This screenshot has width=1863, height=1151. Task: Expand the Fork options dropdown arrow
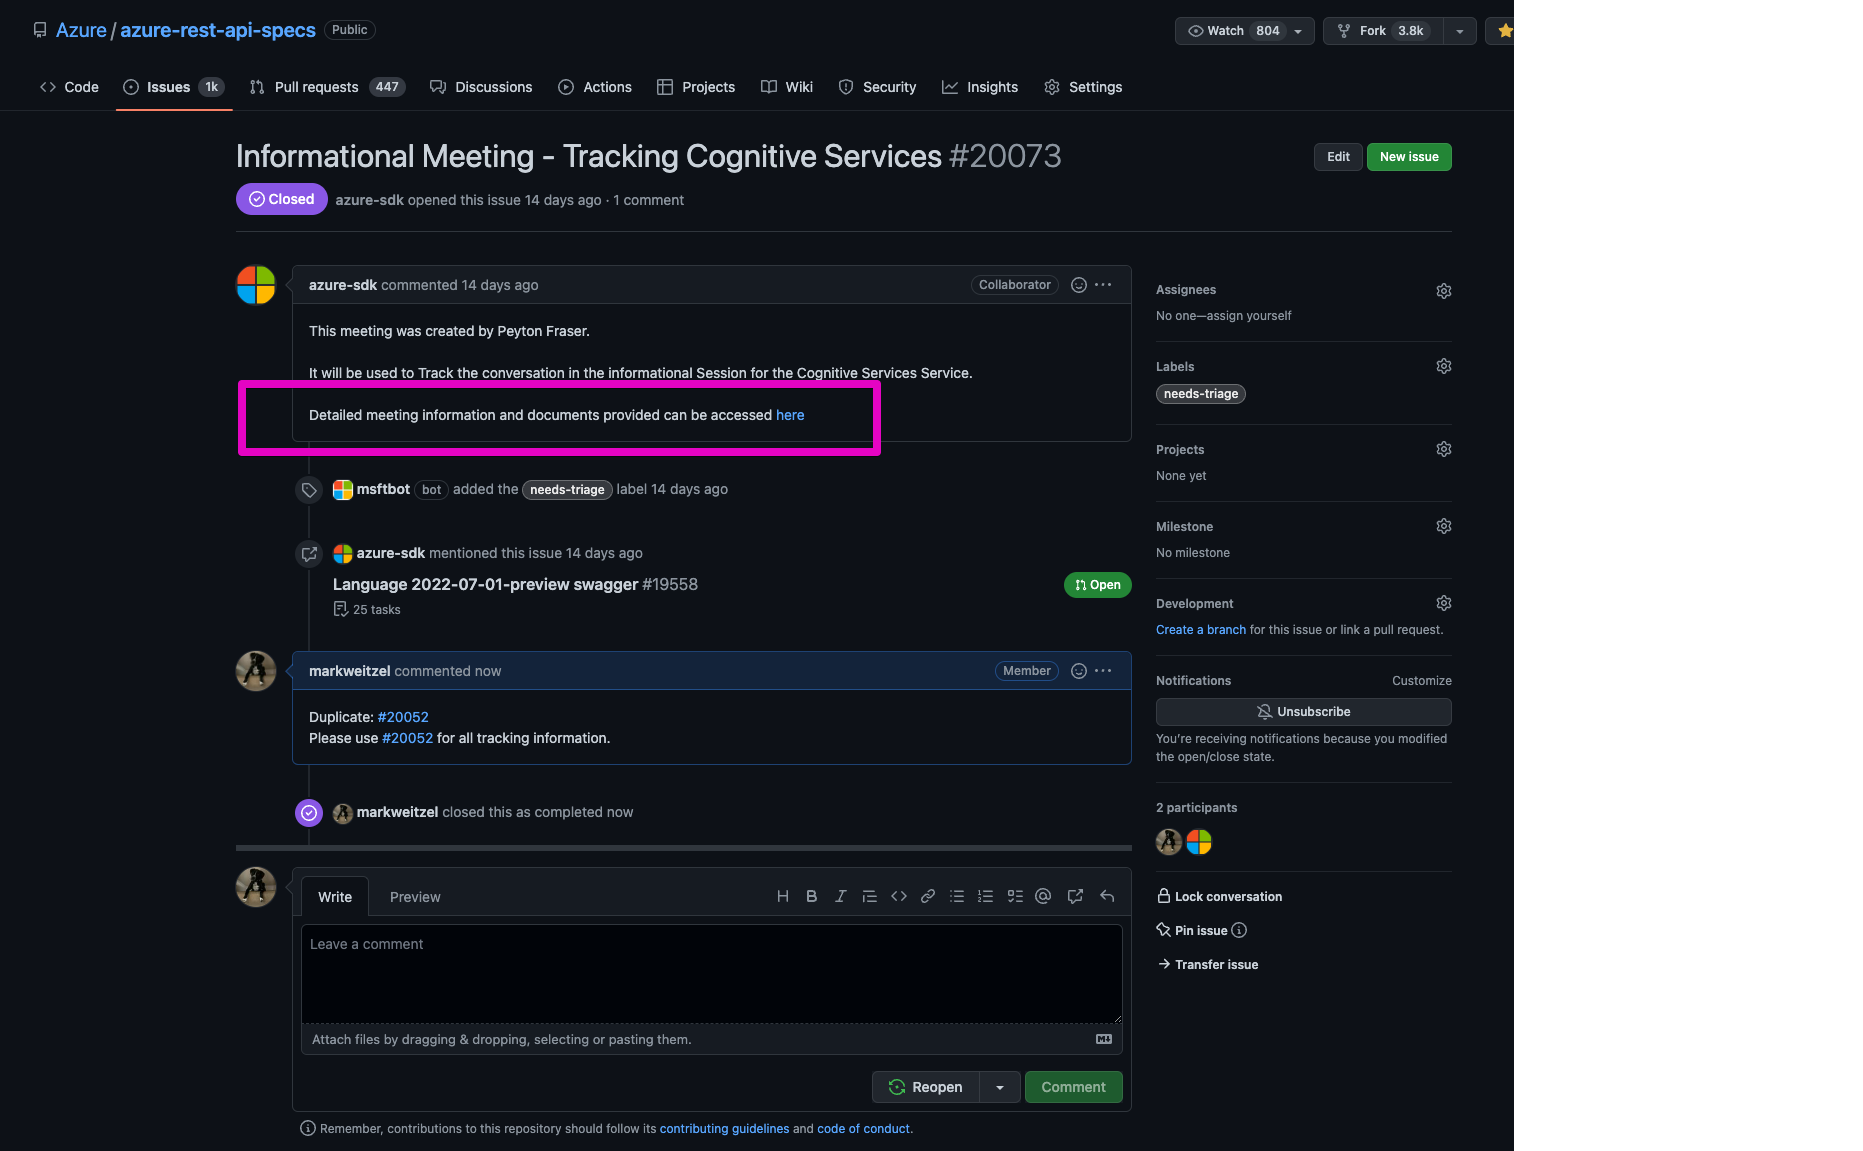1460,31
